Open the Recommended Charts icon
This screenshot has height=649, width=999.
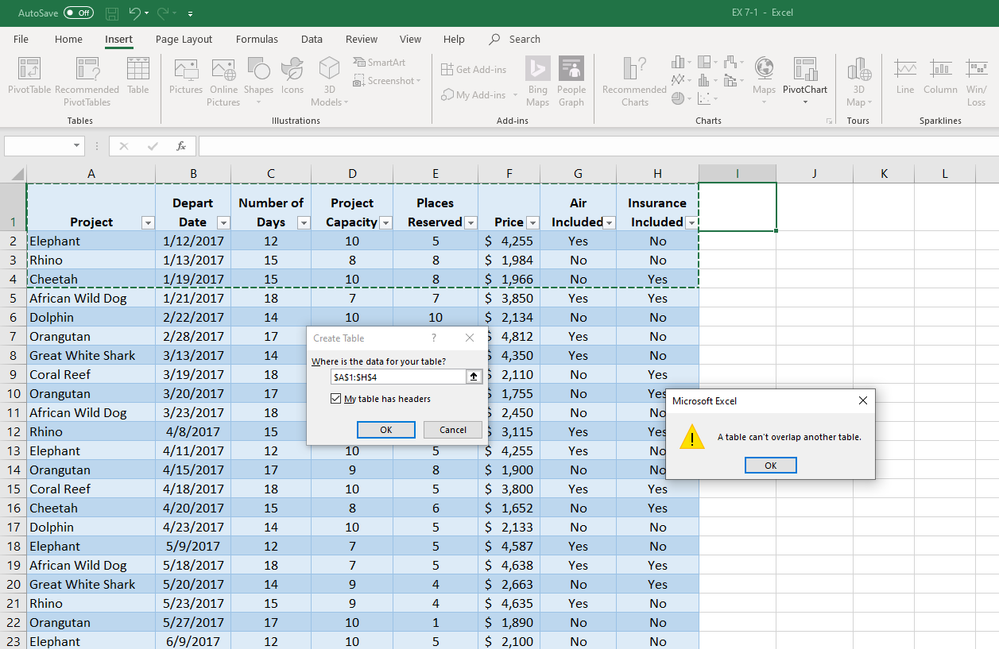pos(634,70)
